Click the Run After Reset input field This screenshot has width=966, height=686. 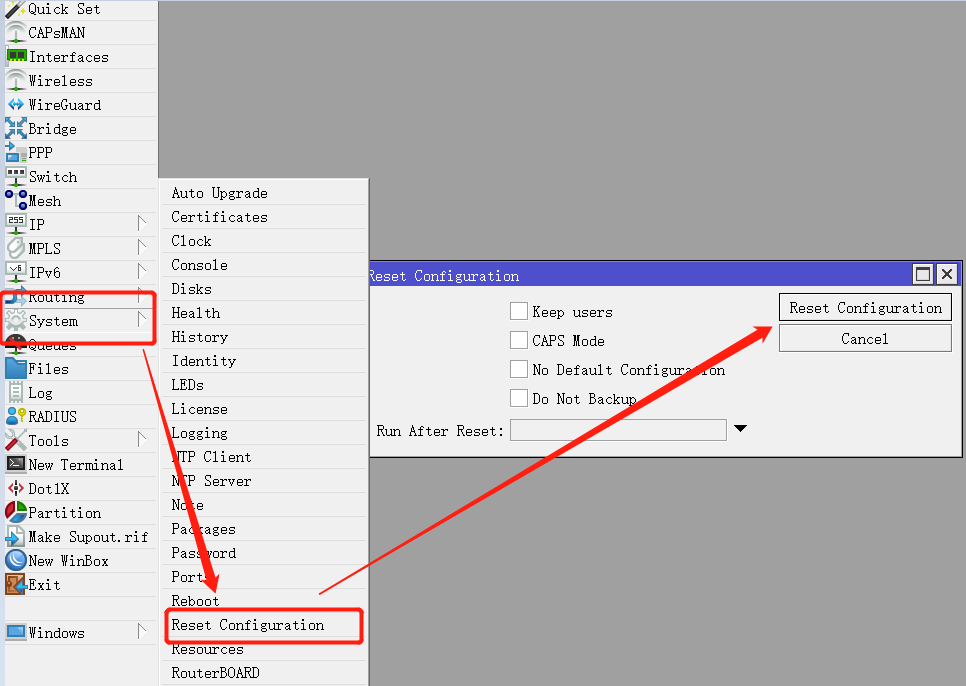(x=617, y=431)
